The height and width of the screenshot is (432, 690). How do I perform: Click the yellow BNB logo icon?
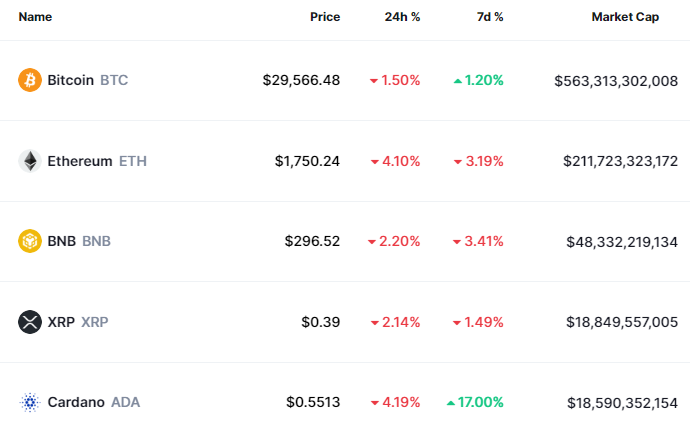pyautogui.click(x=30, y=241)
